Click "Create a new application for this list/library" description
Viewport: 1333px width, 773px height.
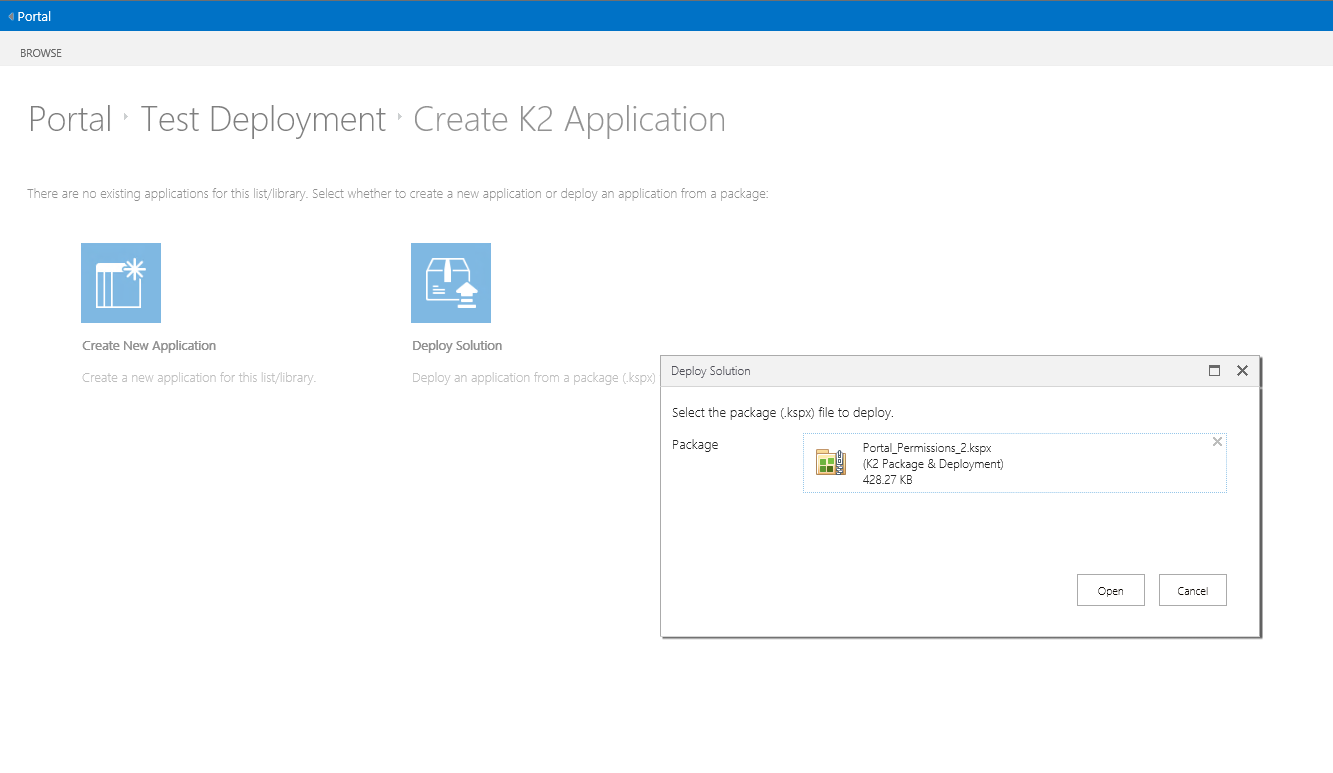click(199, 378)
